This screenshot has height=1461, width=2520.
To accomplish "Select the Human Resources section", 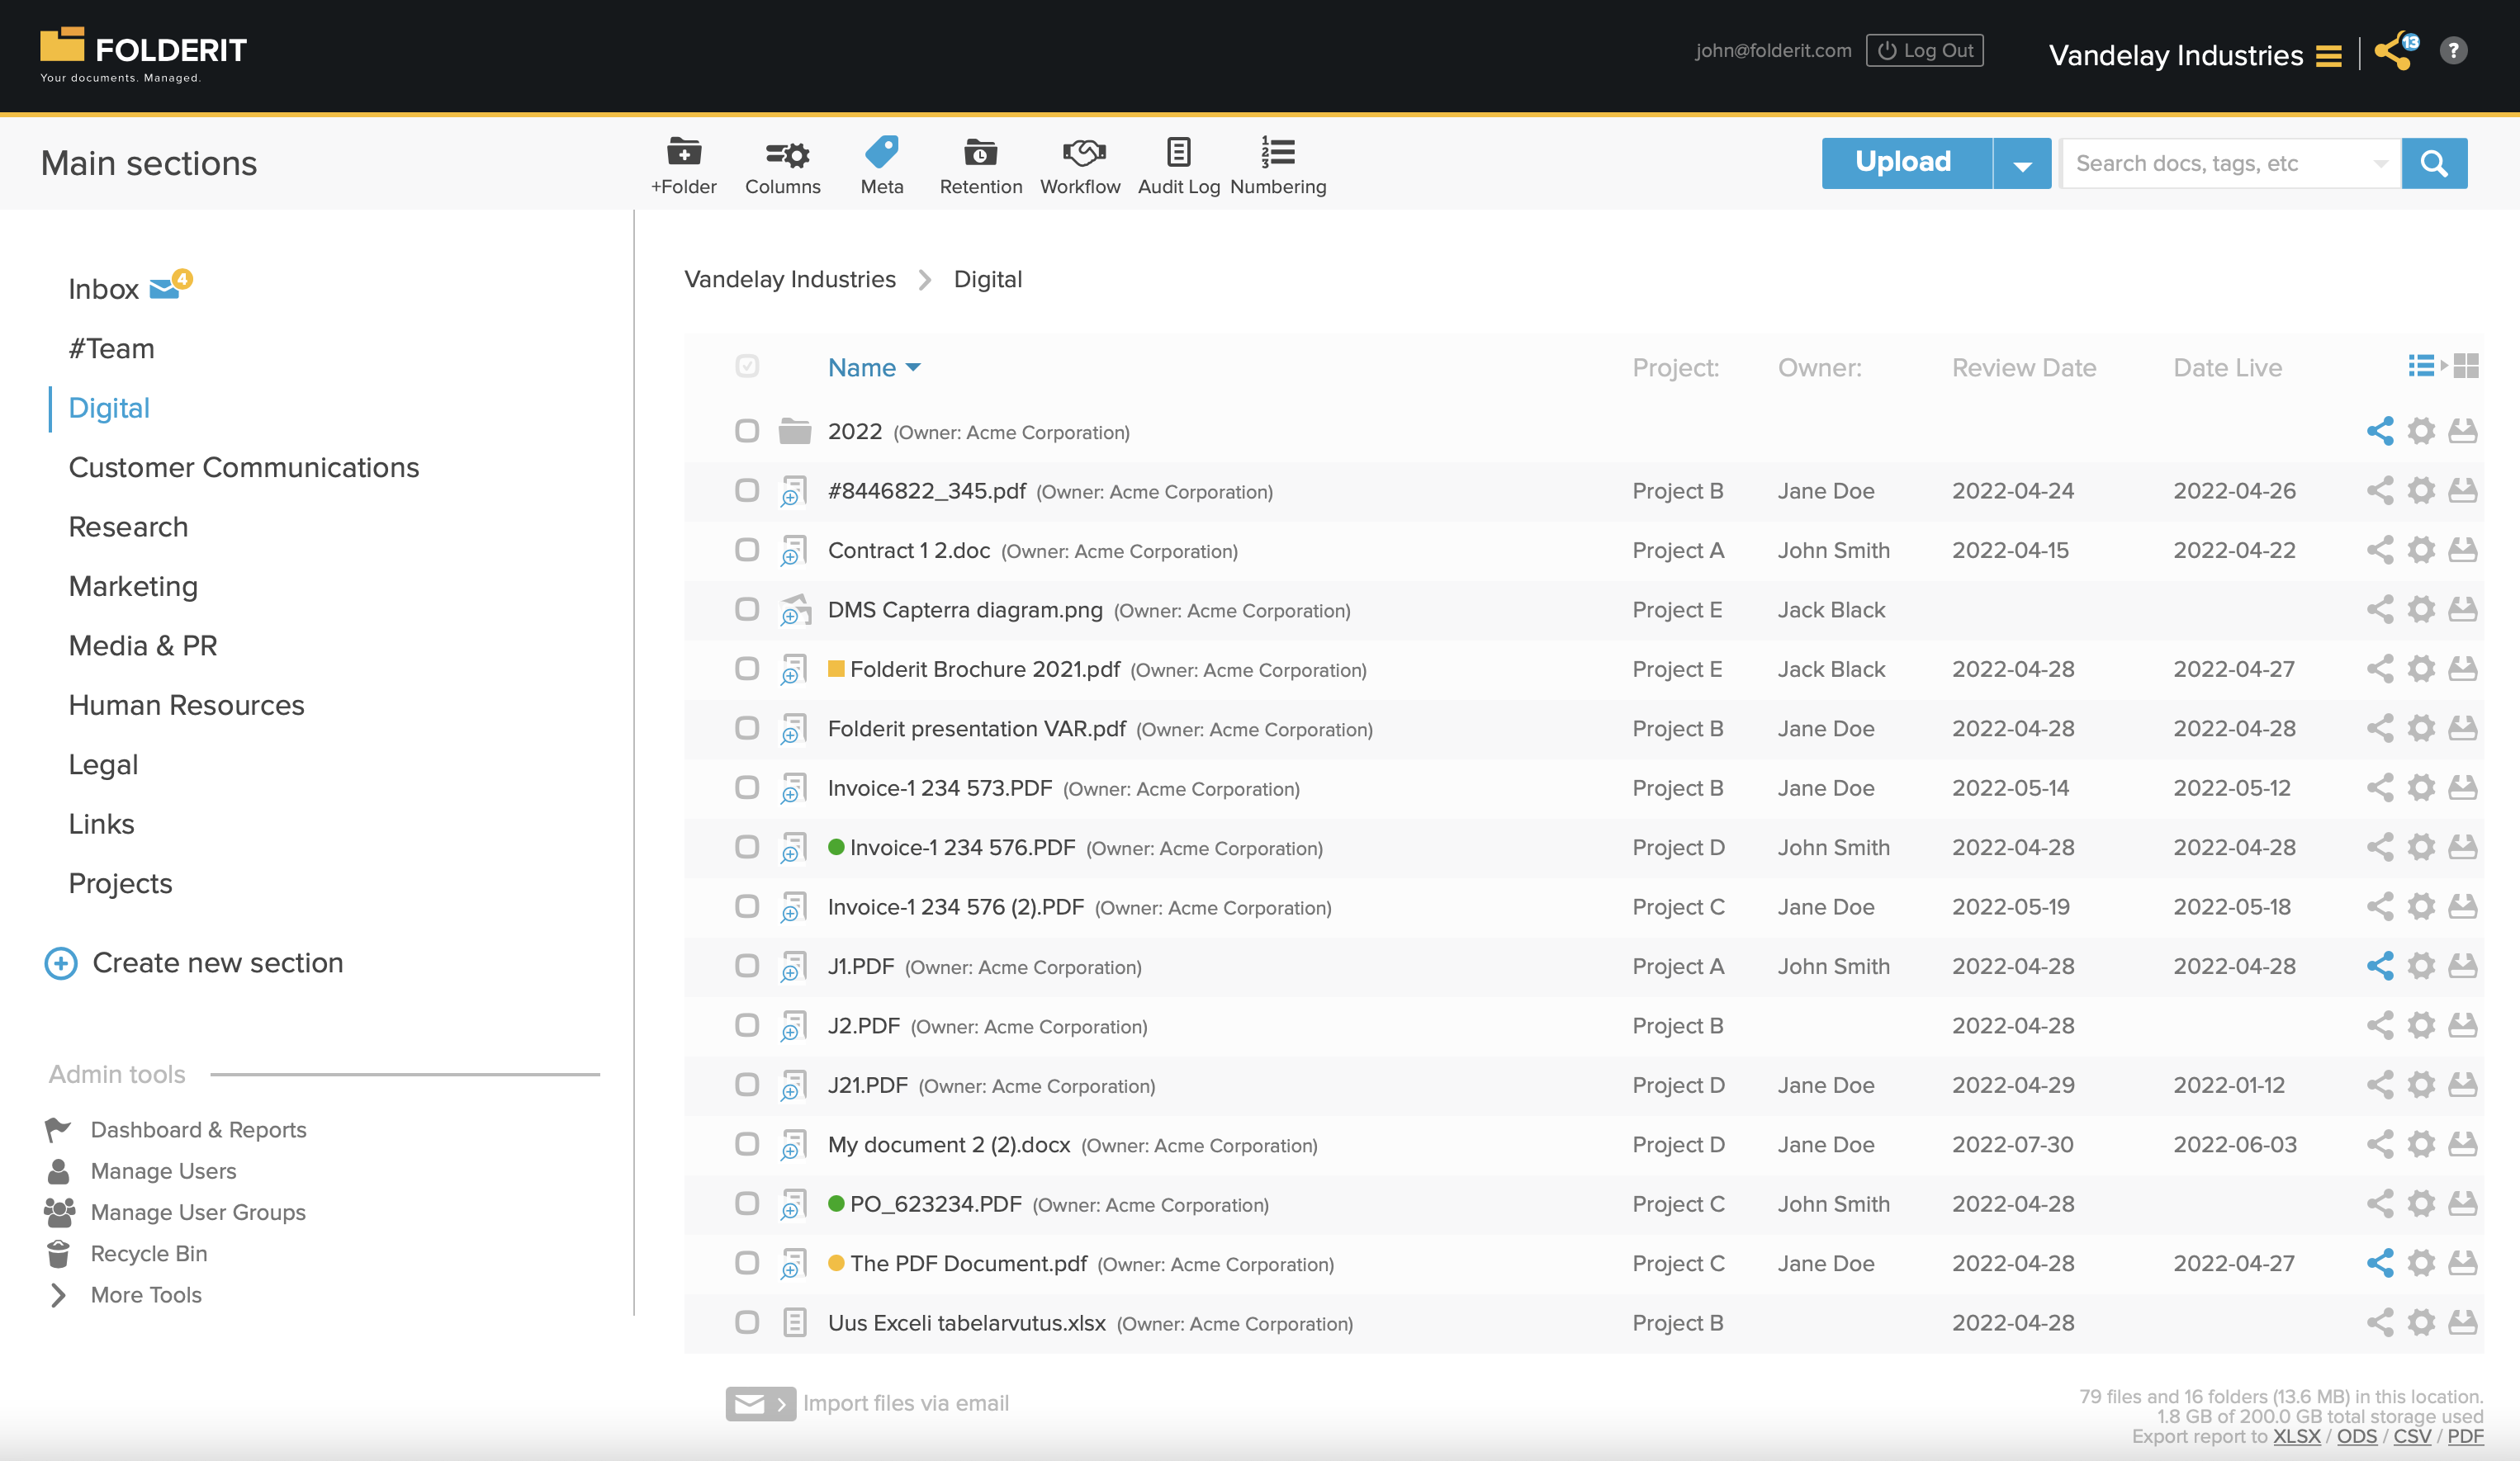I will (186, 705).
